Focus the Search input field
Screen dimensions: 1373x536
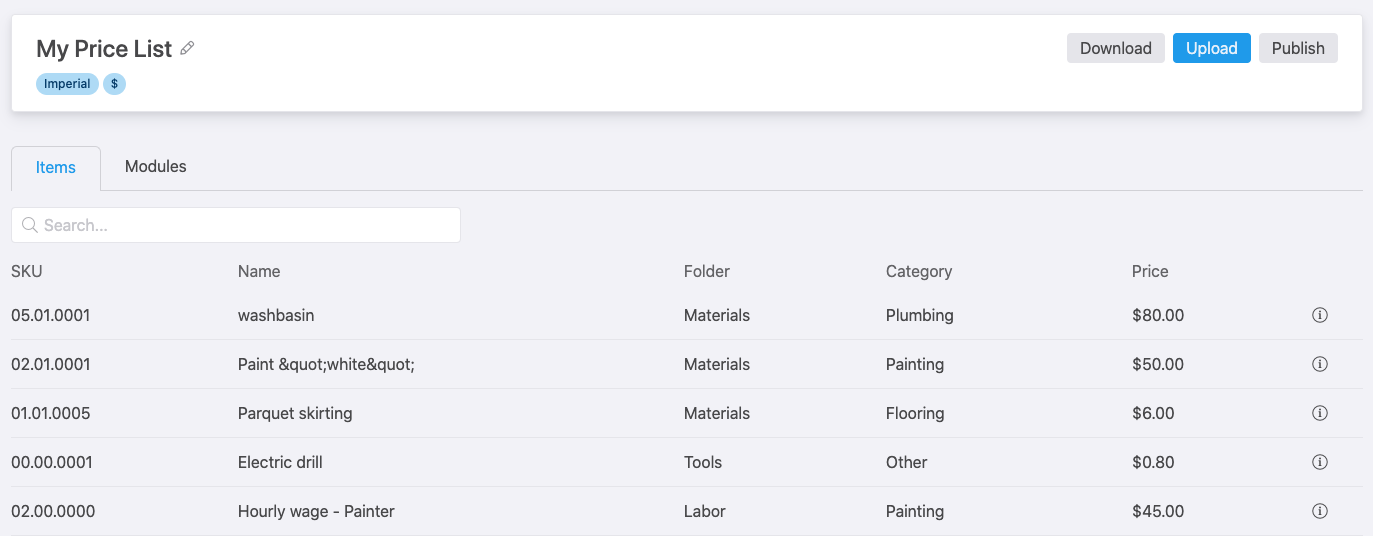click(x=236, y=225)
